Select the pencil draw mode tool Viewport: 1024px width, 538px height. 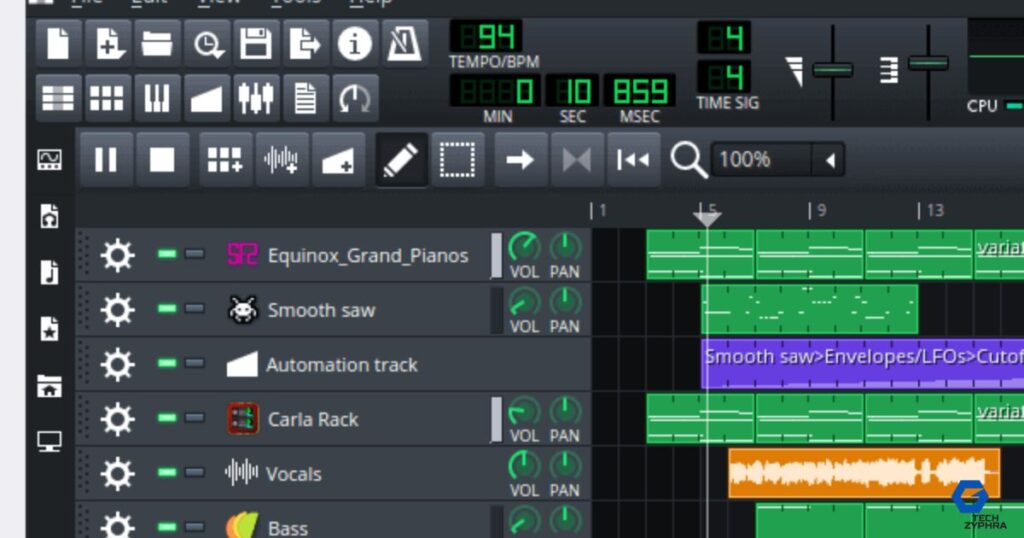pos(401,160)
